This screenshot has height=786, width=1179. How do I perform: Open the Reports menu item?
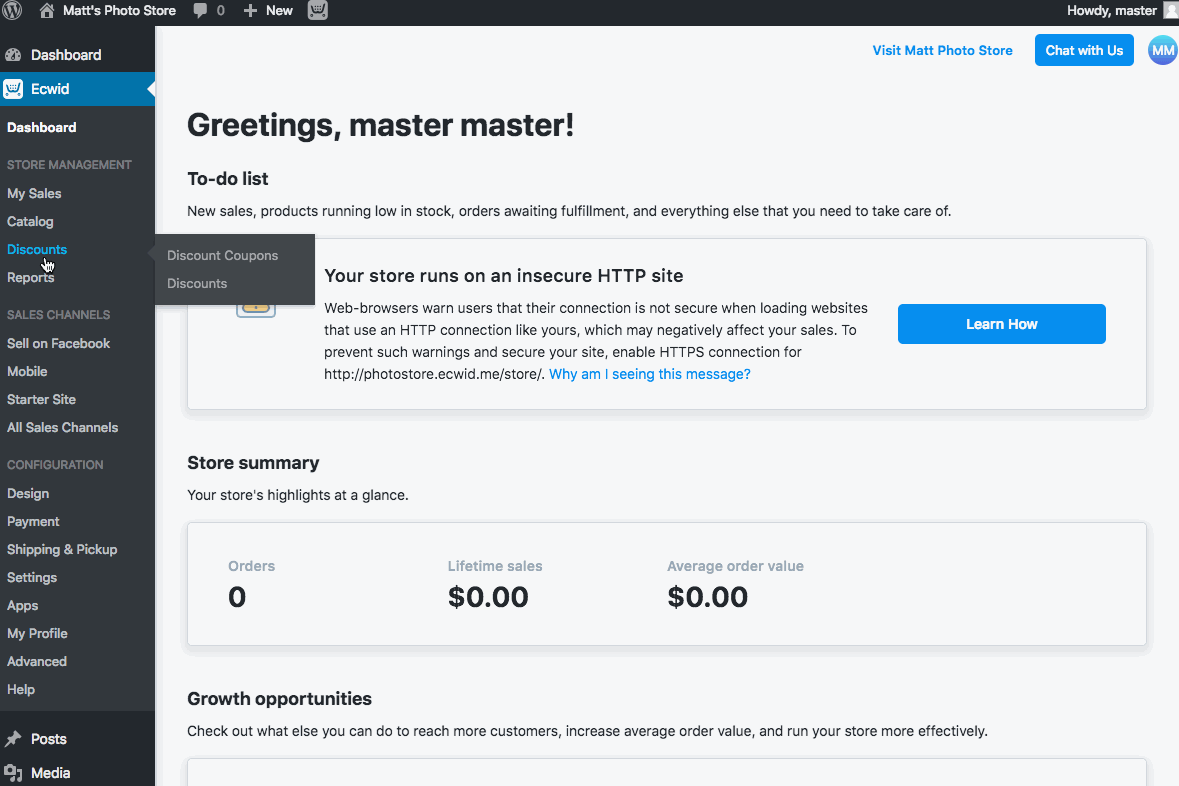(31, 278)
